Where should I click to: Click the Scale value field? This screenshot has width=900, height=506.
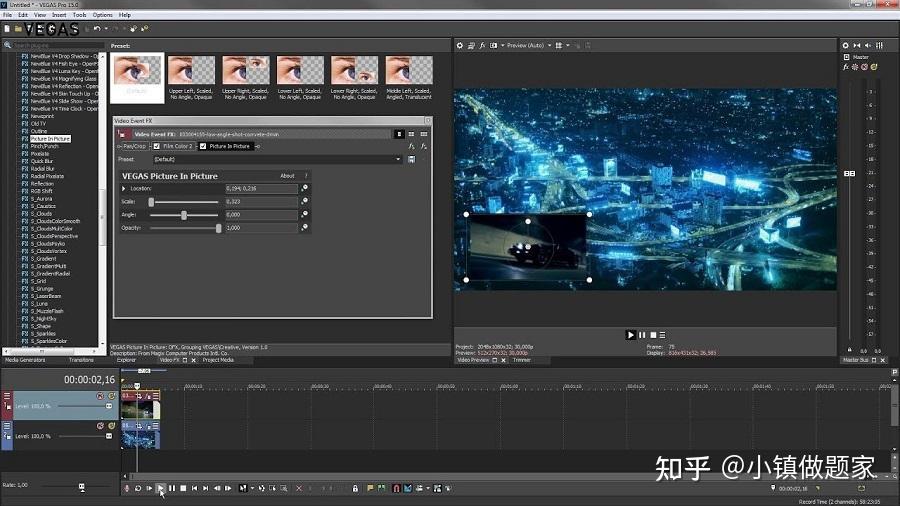click(x=261, y=202)
